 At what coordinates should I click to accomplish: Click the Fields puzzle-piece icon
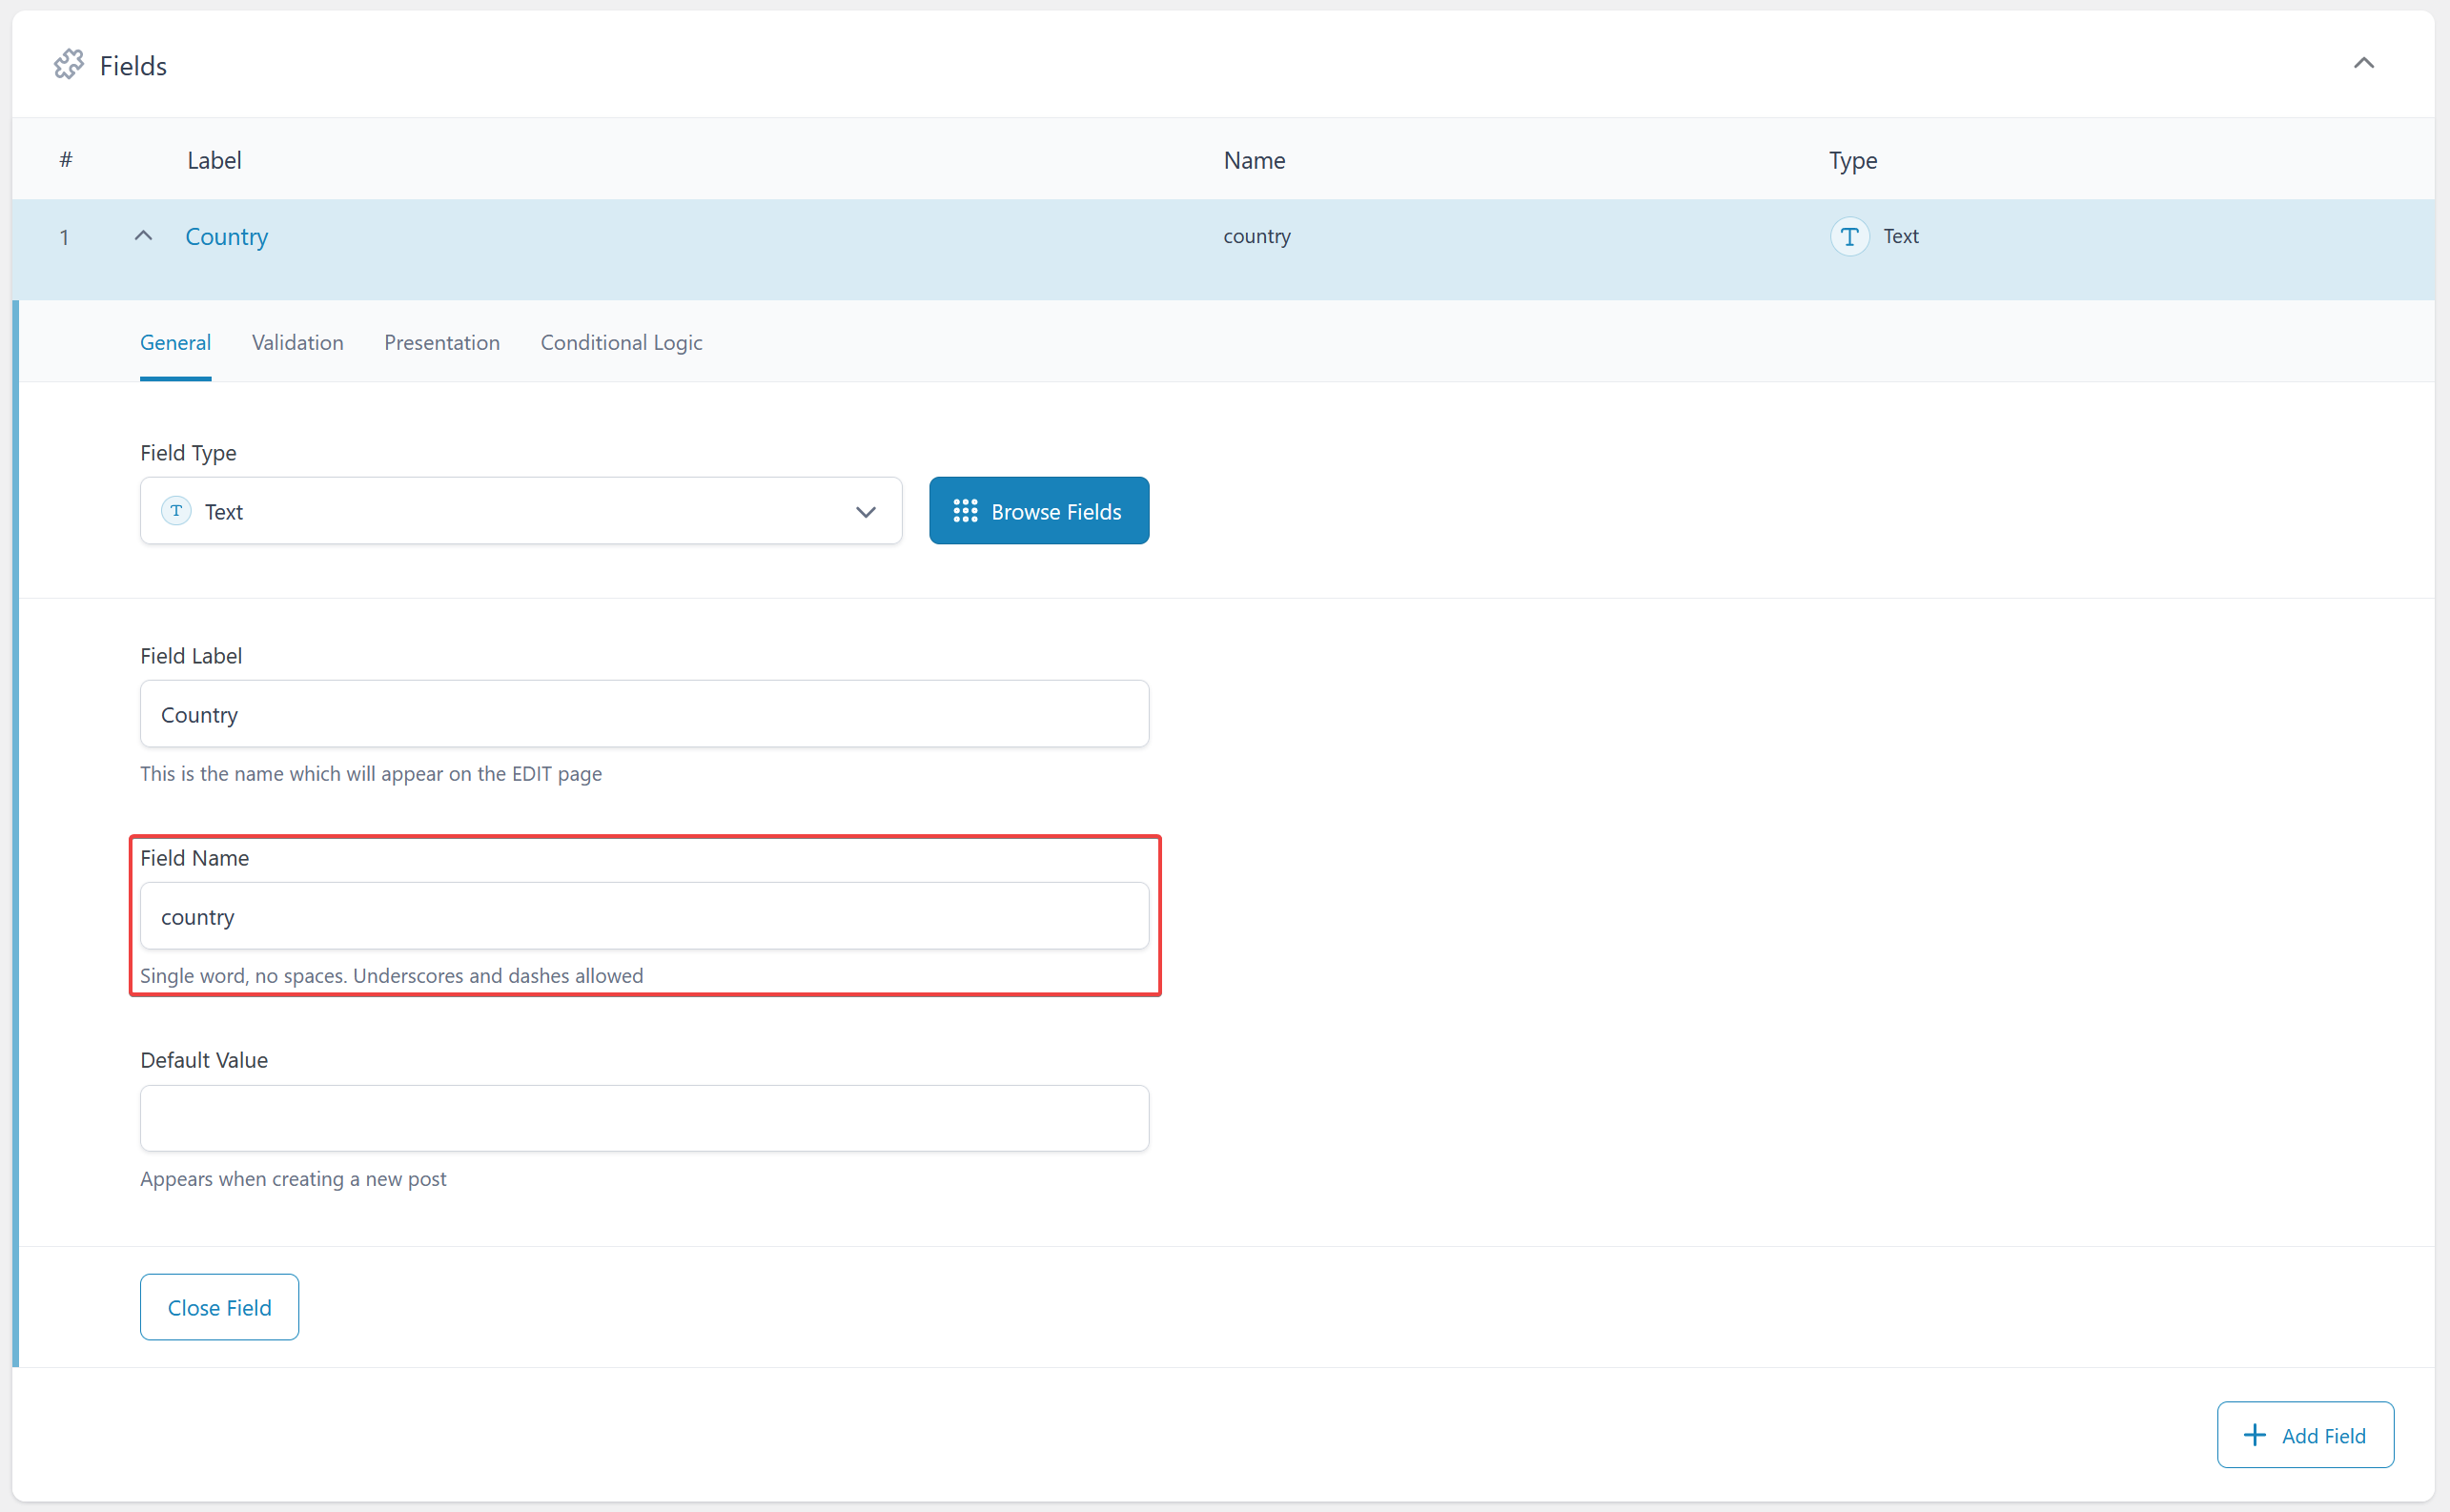pos(68,65)
